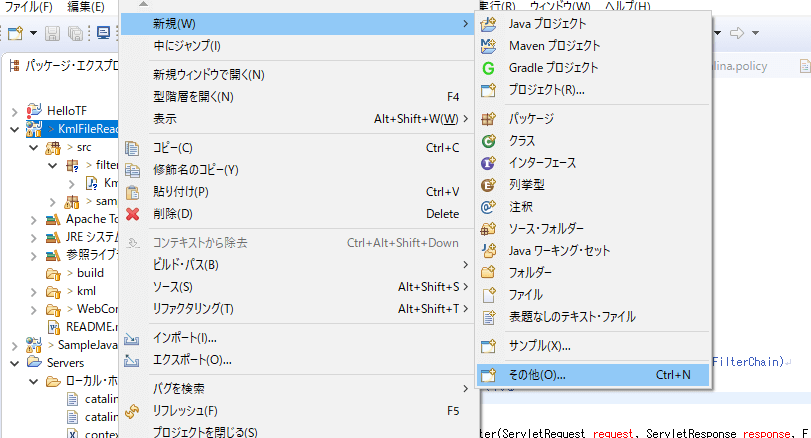Open the リファクタリング(T) submenu

[x=297, y=309]
